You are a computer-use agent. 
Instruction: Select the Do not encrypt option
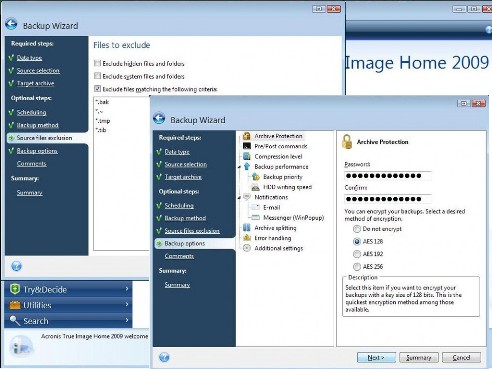[x=357, y=229]
